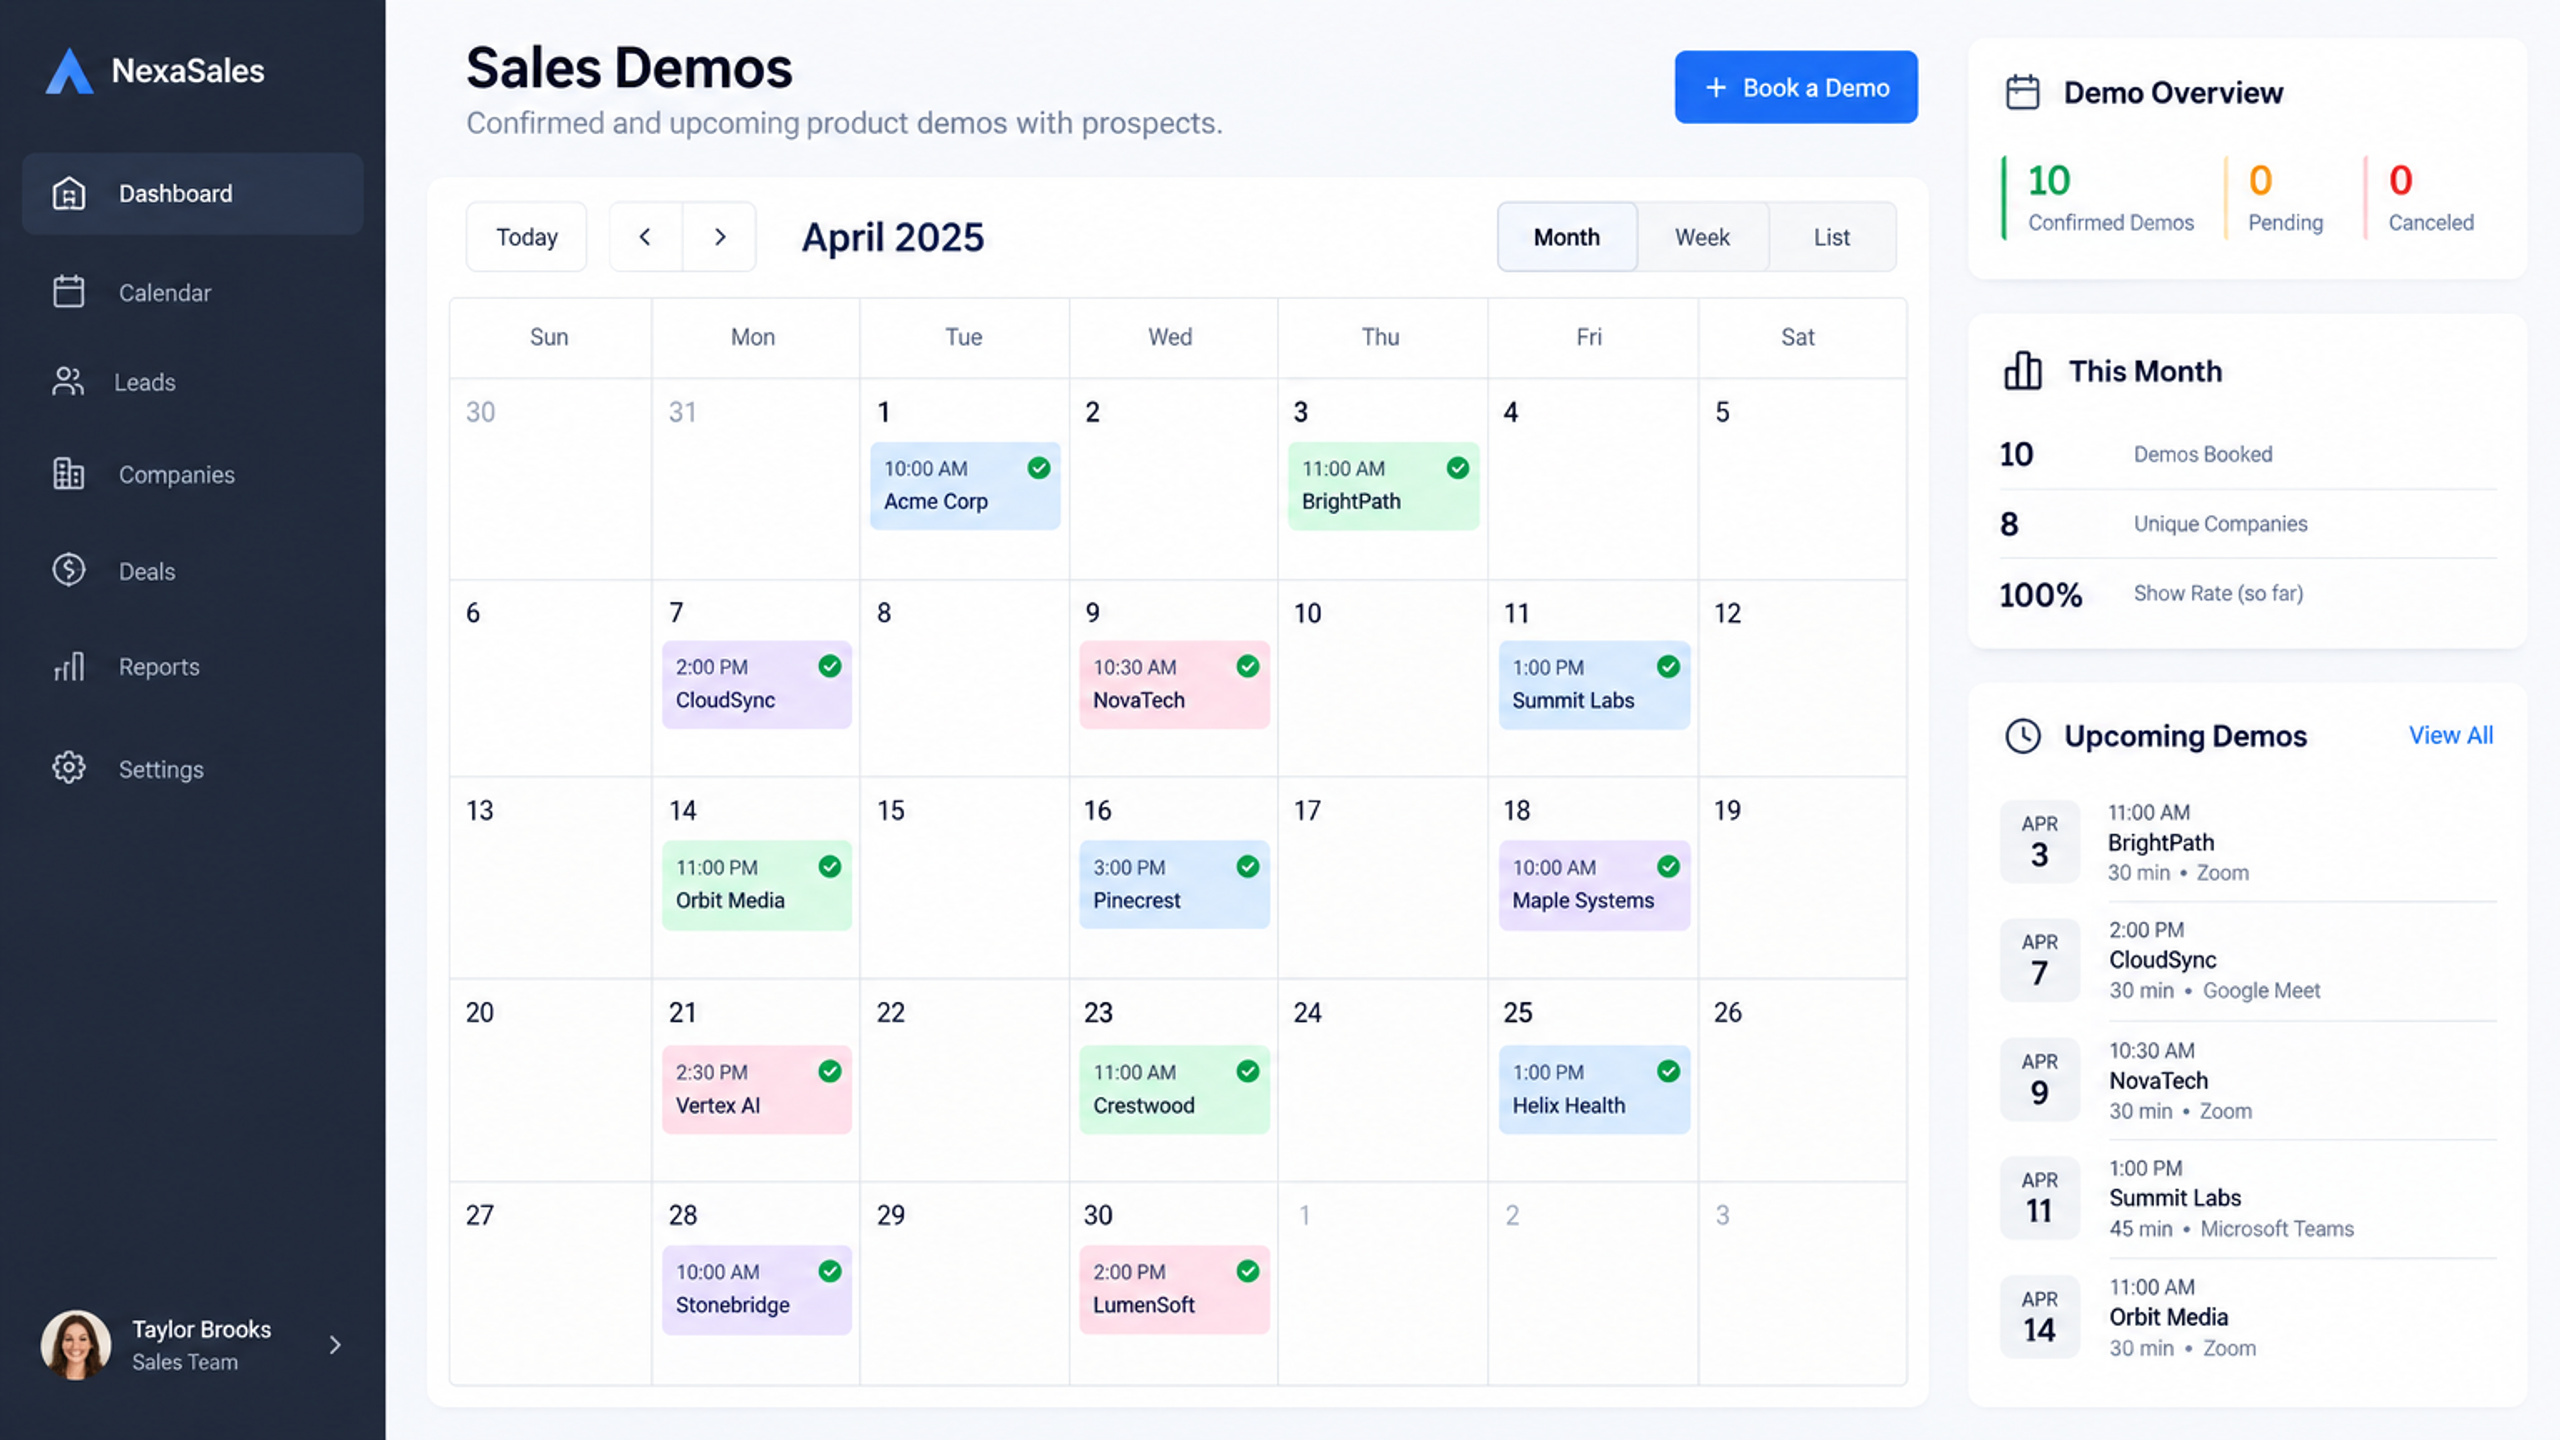This screenshot has height=1440, width=2560.
Task: Open the Summit Labs 1:00 PM event
Action: pyautogui.click(x=1594, y=684)
